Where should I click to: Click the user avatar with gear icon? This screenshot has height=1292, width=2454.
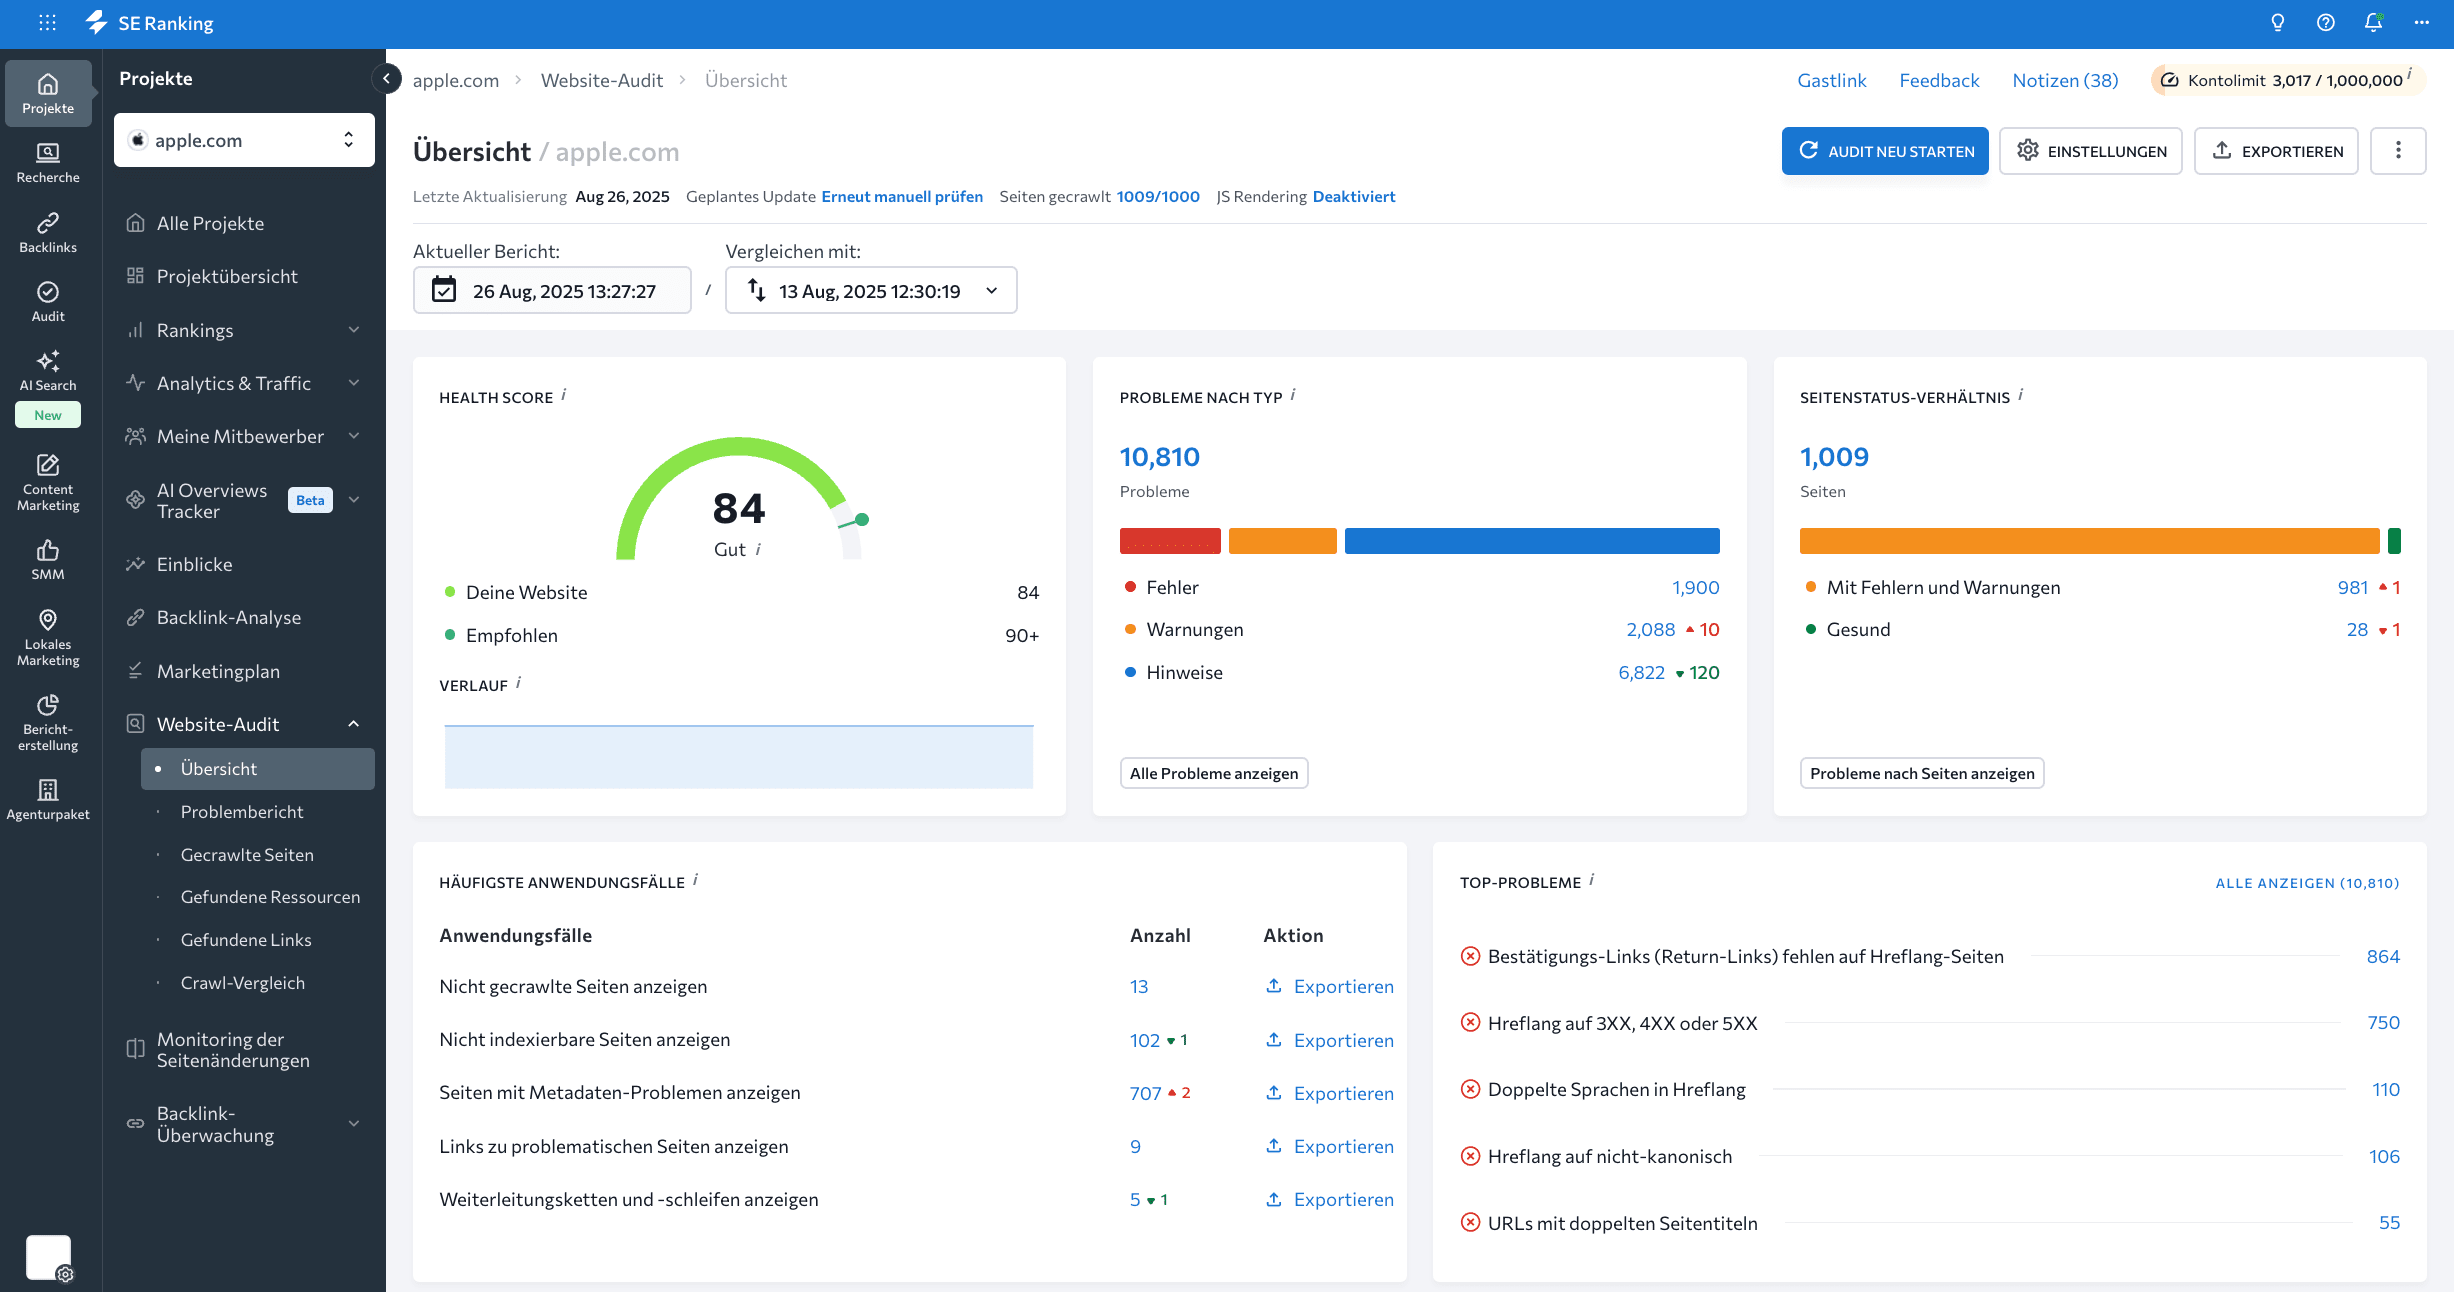[x=49, y=1258]
